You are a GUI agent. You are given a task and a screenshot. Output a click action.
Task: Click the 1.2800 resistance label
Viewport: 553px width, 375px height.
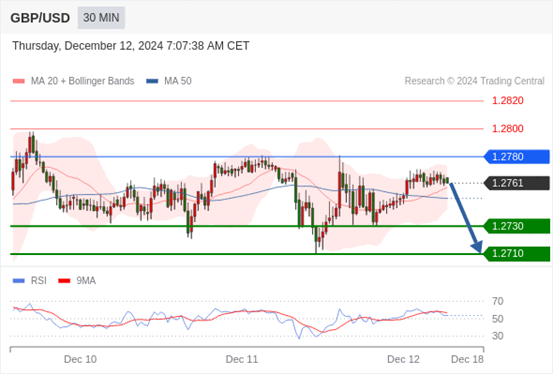tap(508, 129)
